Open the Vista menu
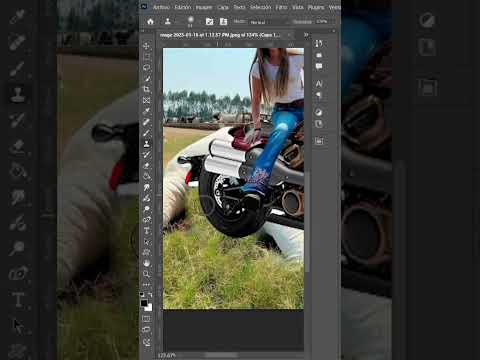The height and width of the screenshot is (360, 480). point(297,7)
